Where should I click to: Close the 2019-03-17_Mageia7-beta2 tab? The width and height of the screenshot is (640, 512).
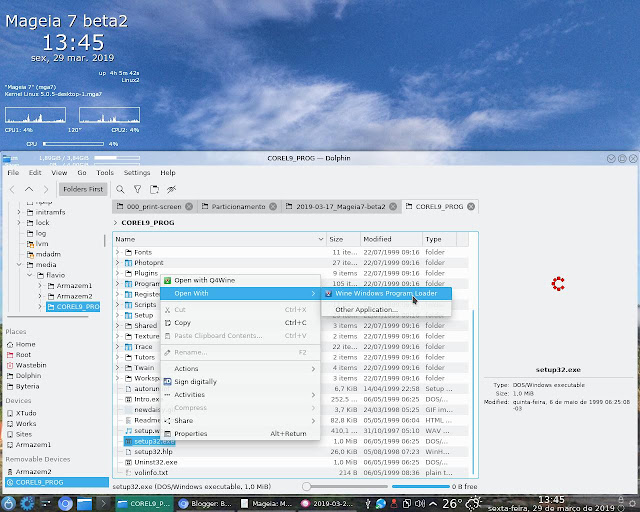(393, 207)
